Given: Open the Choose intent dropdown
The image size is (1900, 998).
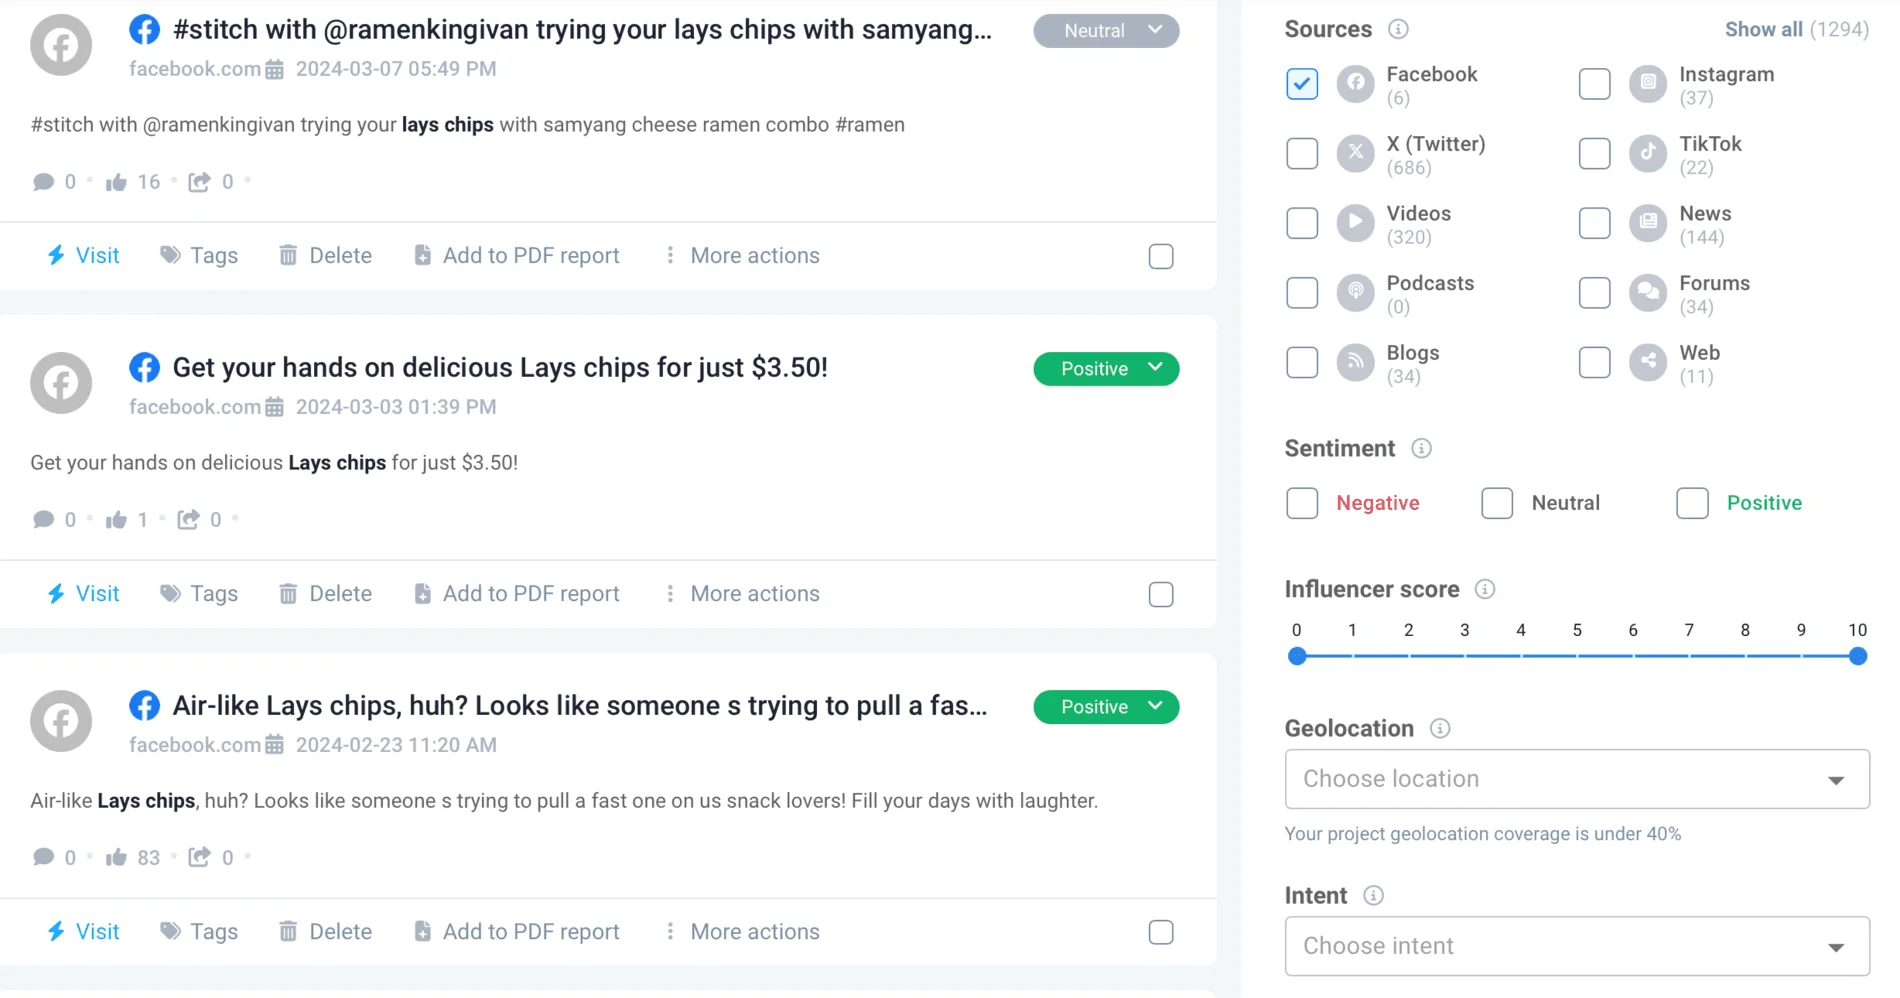Looking at the screenshot, I should pos(1577,946).
